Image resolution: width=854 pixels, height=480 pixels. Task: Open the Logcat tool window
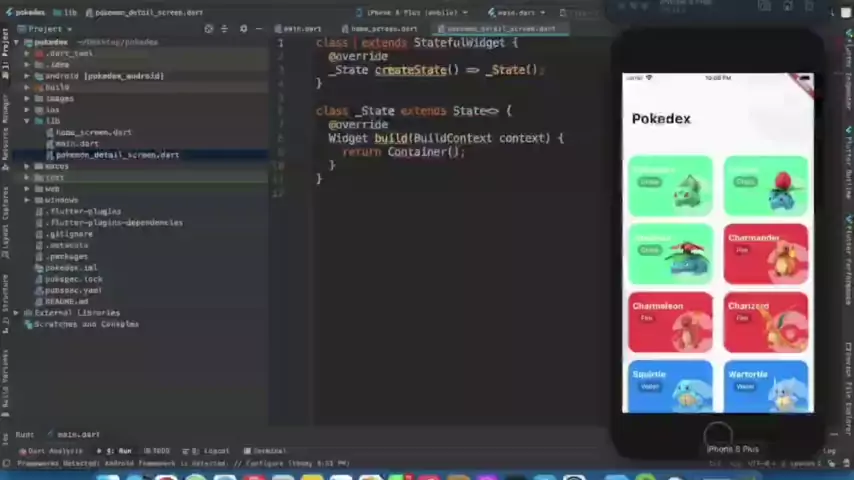point(206,451)
